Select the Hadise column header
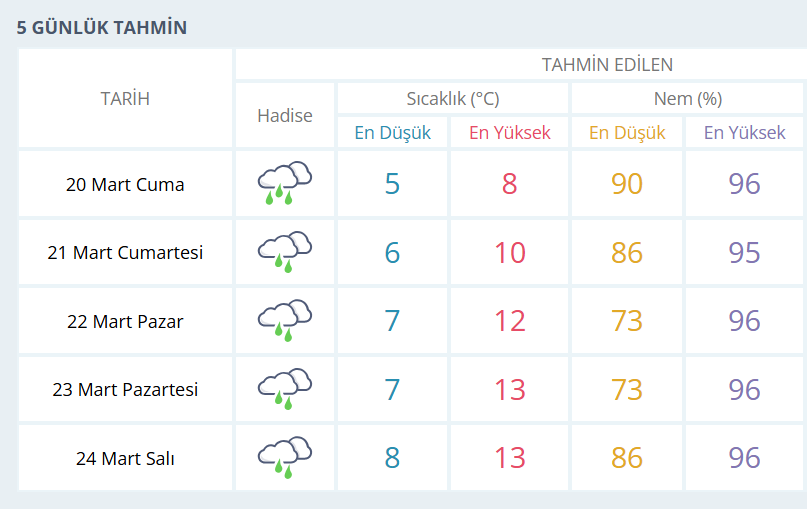 (x=284, y=115)
